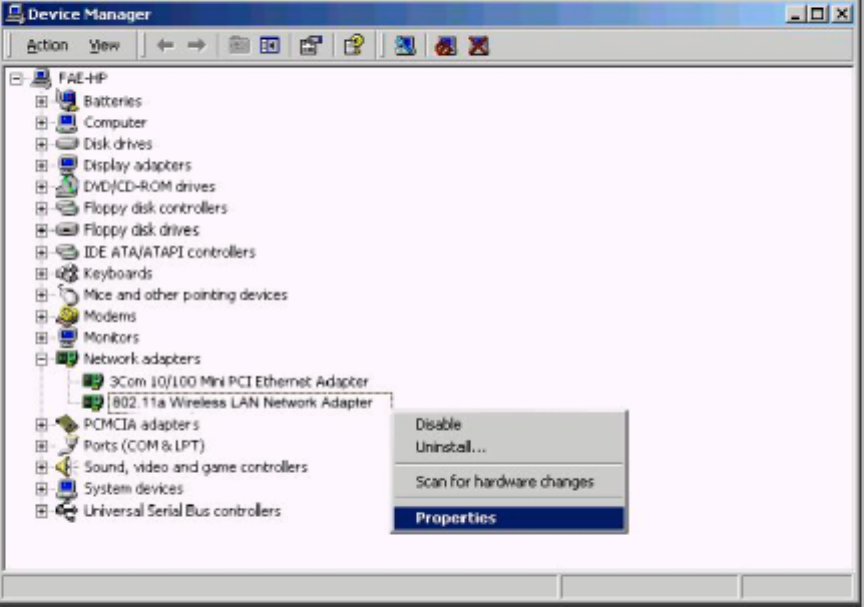Expand the System devices node

pos(41,489)
